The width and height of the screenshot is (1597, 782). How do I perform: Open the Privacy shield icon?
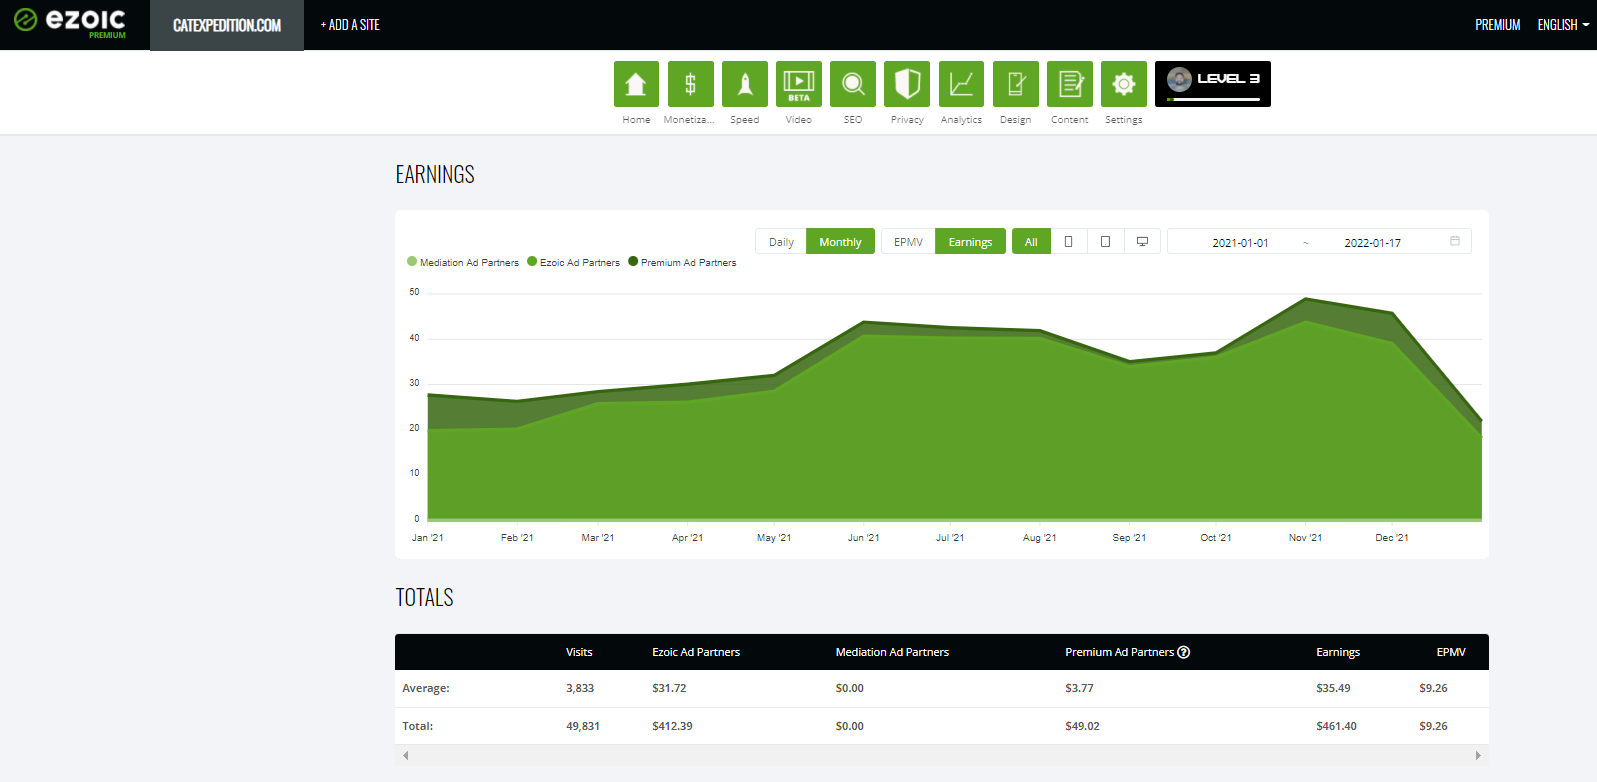pyautogui.click(x=907, y=84)
